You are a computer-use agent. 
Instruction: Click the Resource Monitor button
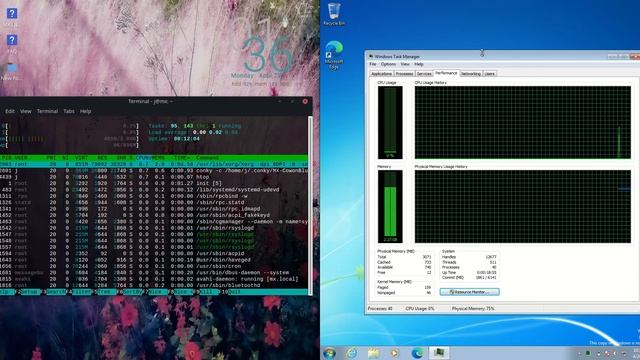(x=469, y=292)
